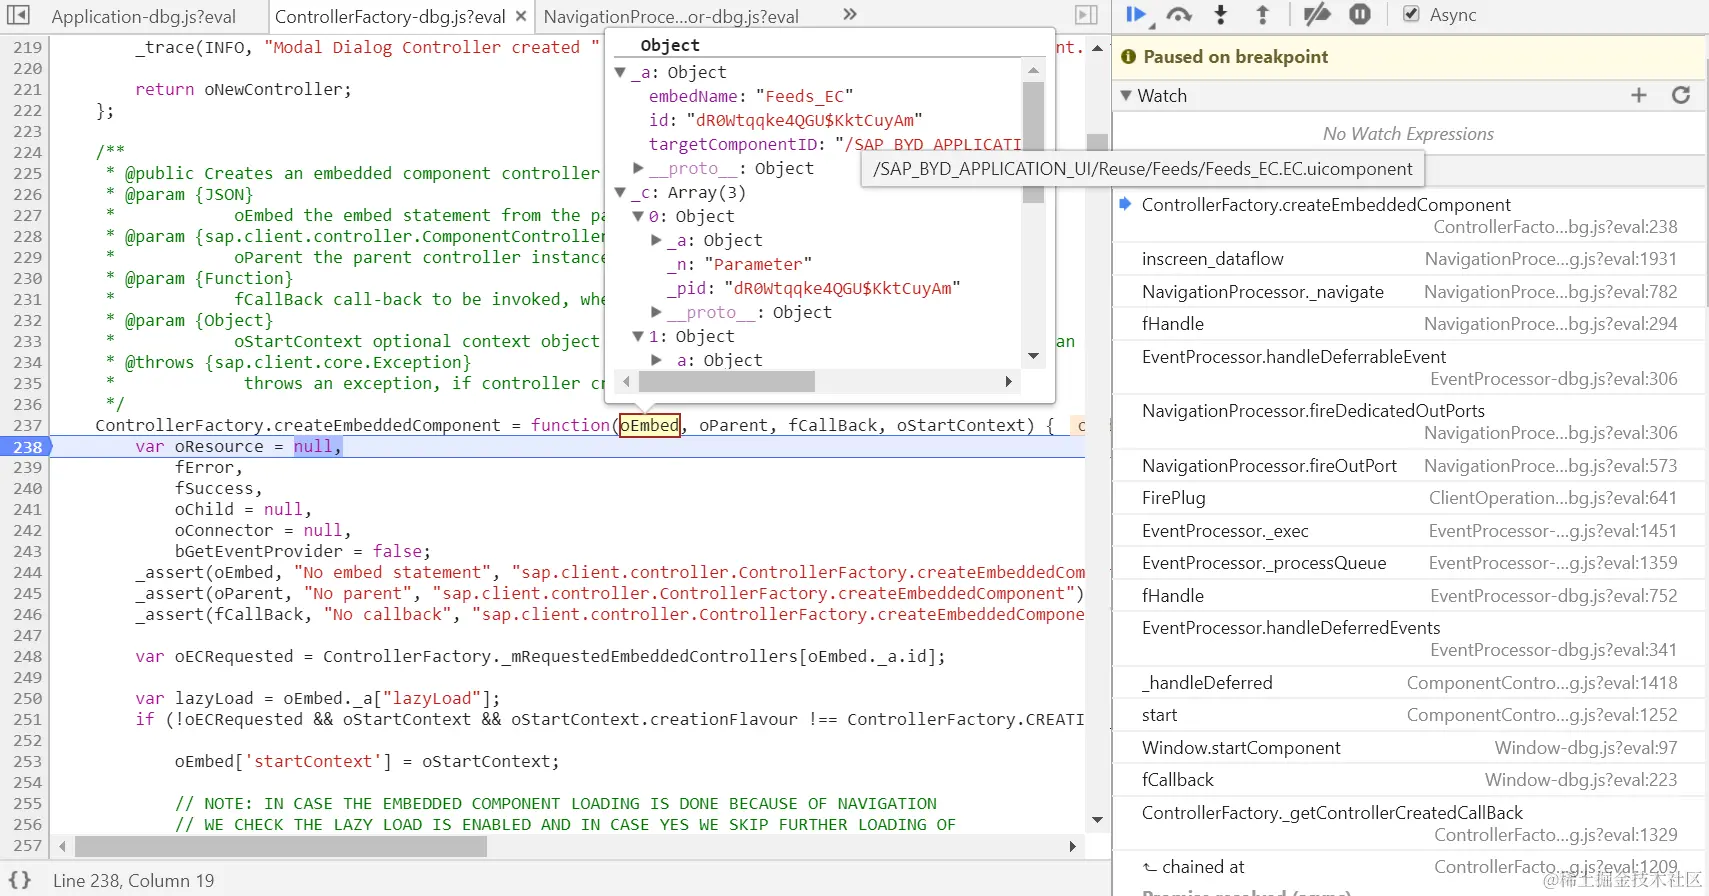Viewport: 1709px width, 896px height.
Task: Collapse array item 0: Object
Action: [638, 217]
